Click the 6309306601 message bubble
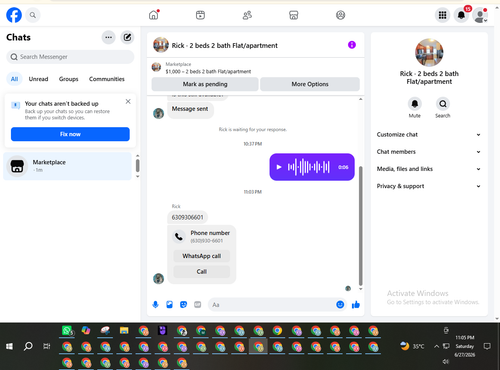Image resolution: width=500 pixels, height=370 pixels. (187, 217)
